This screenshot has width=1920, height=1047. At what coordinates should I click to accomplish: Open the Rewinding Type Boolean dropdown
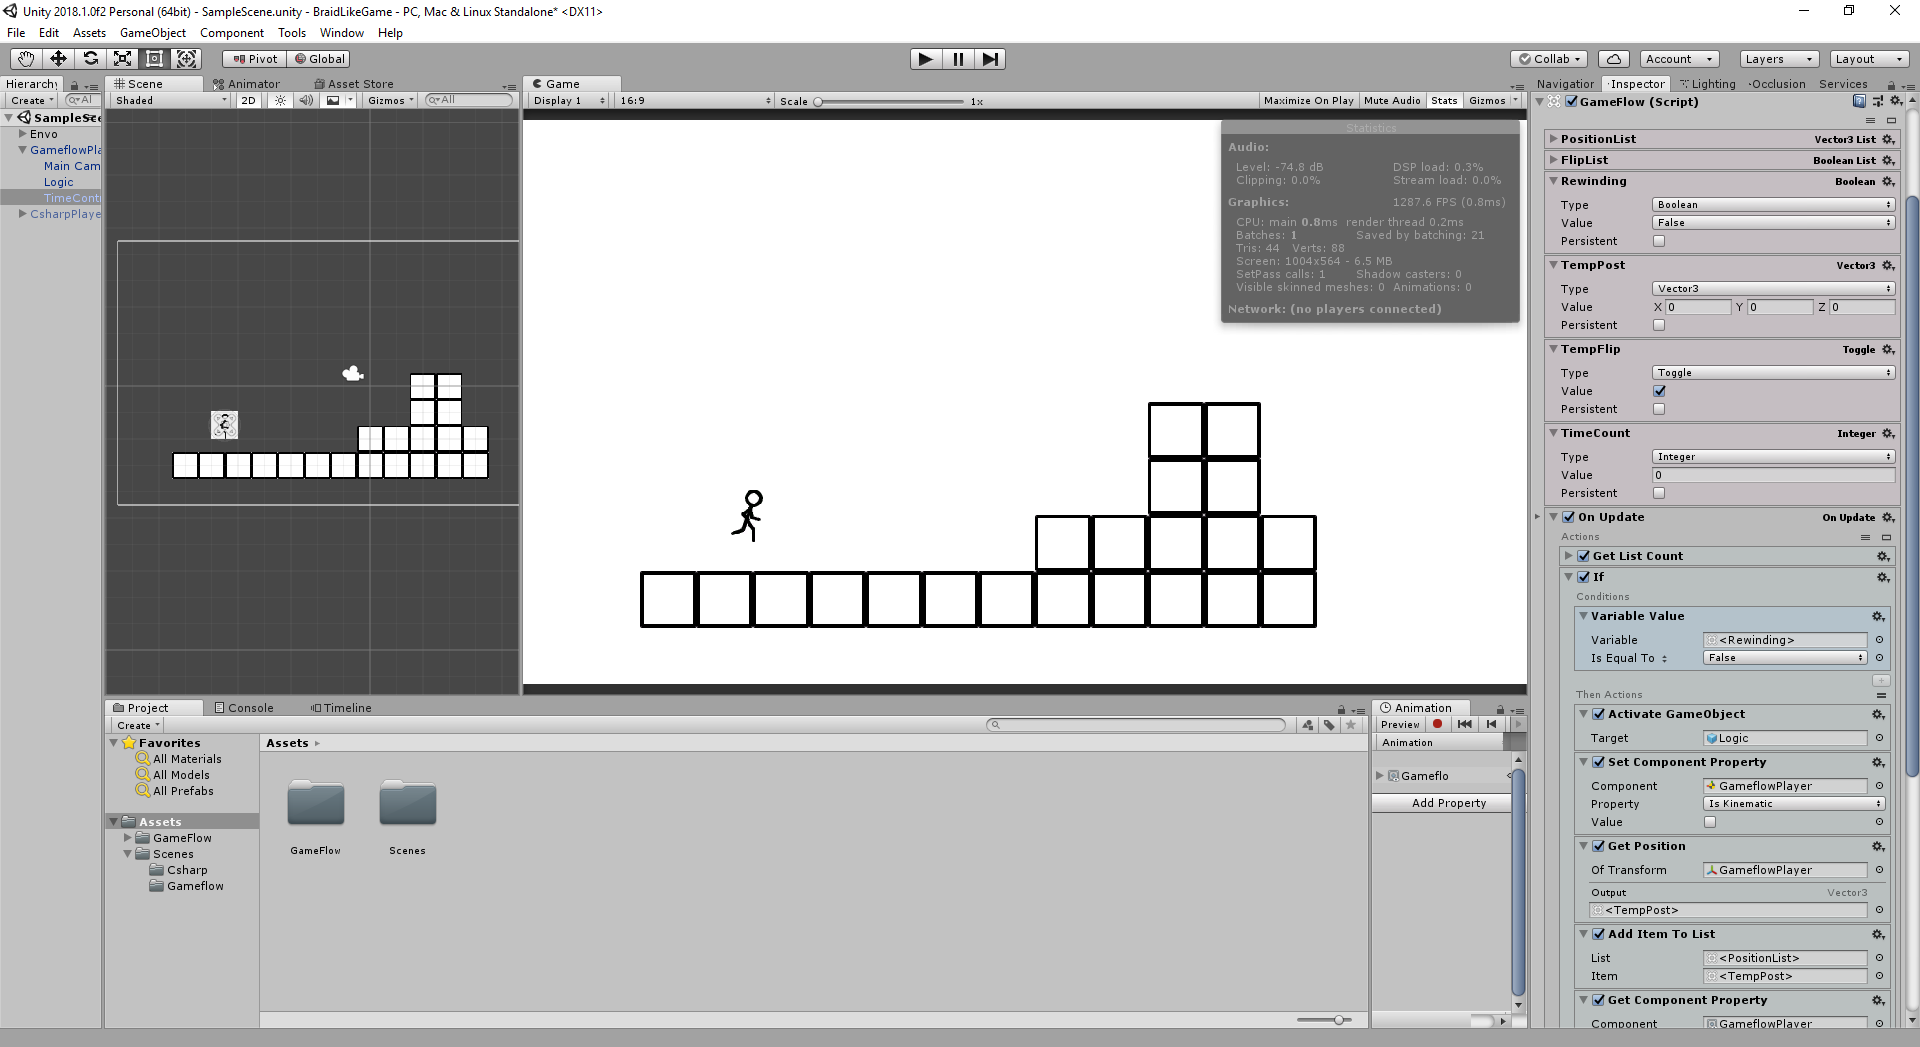pyautogui.click(x=1773, y=205)
